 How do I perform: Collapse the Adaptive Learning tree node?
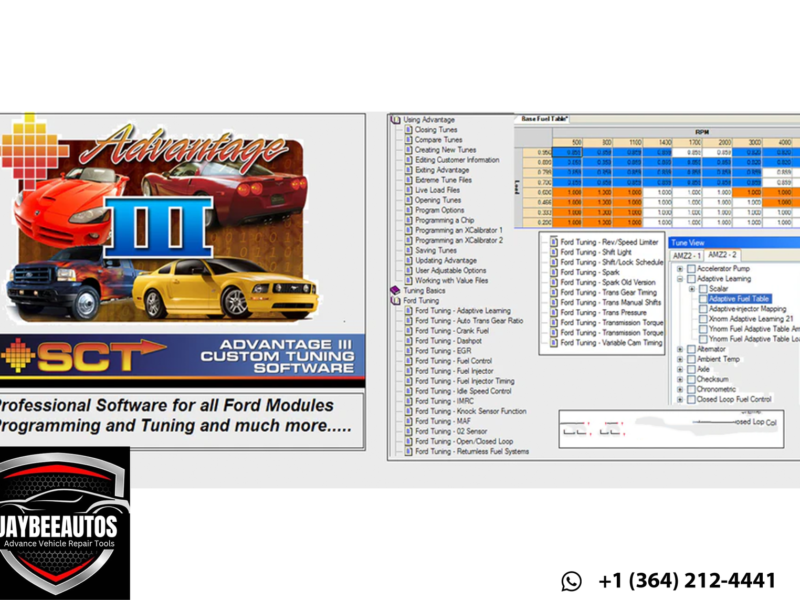coord(680,279)
